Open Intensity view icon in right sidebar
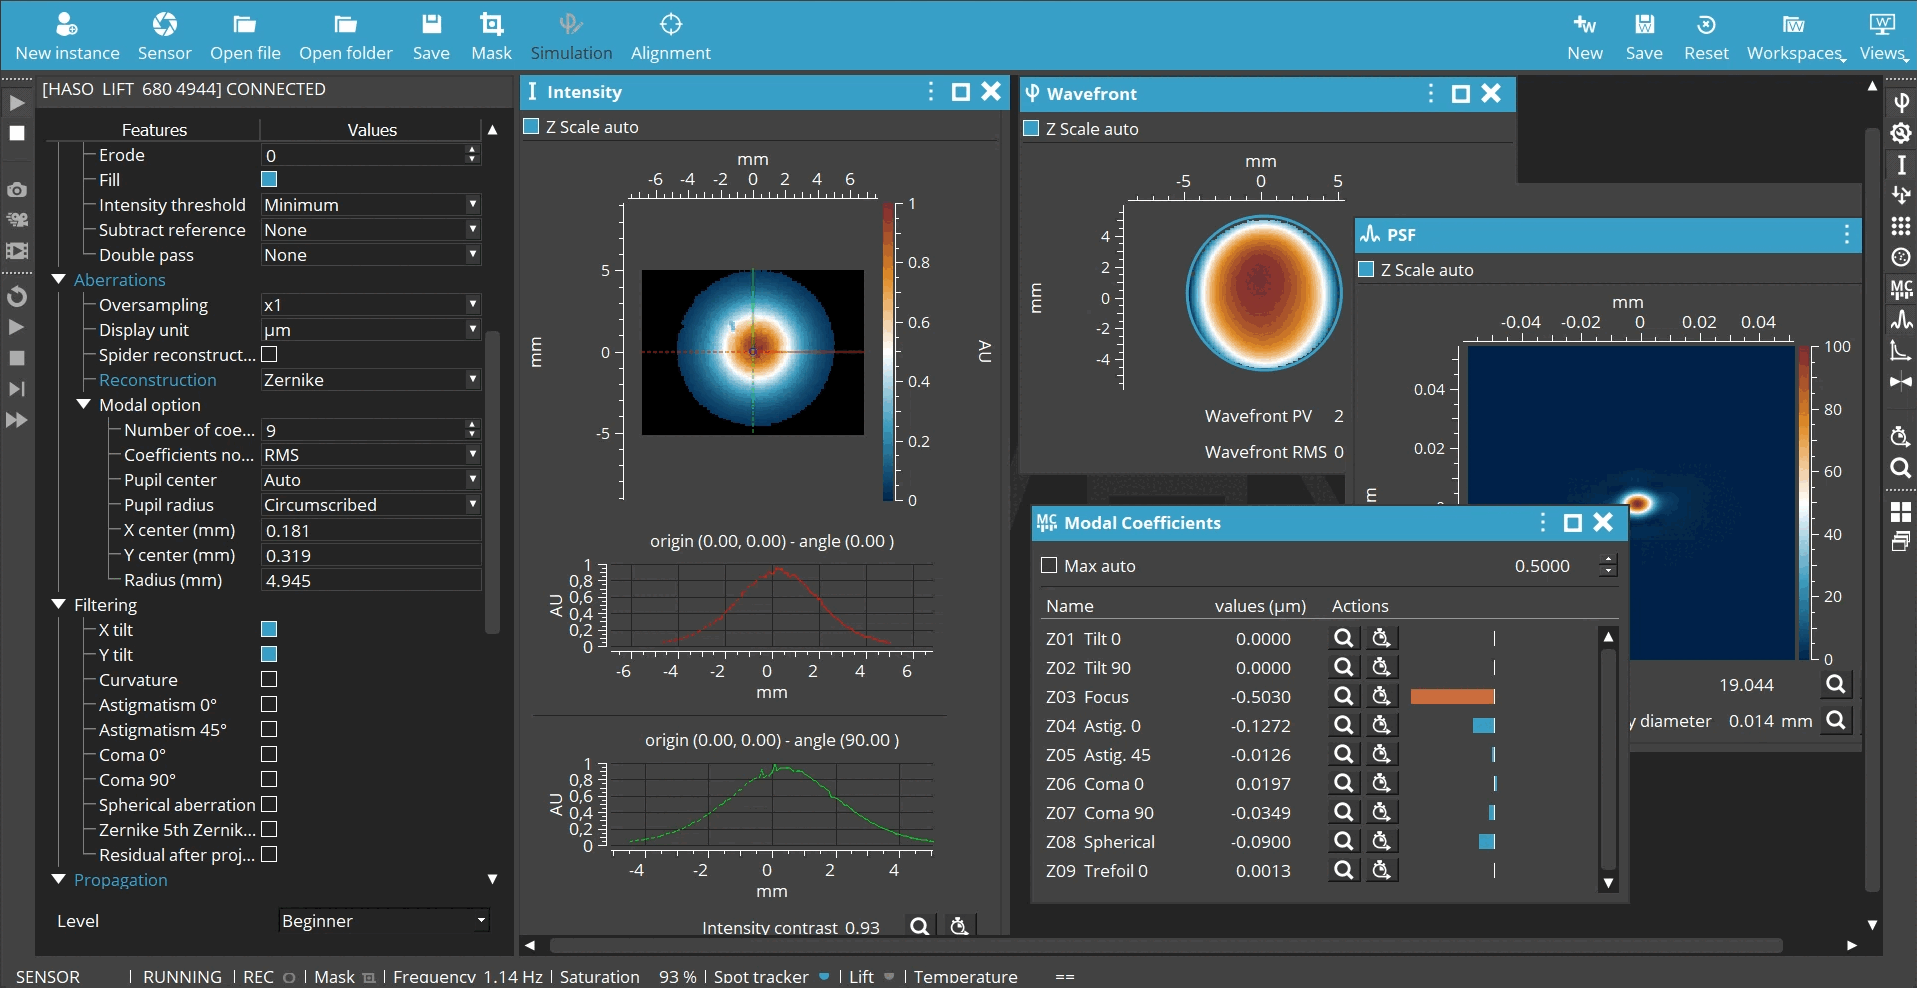Screen dimensions: 1917x988 [1901, 164]
